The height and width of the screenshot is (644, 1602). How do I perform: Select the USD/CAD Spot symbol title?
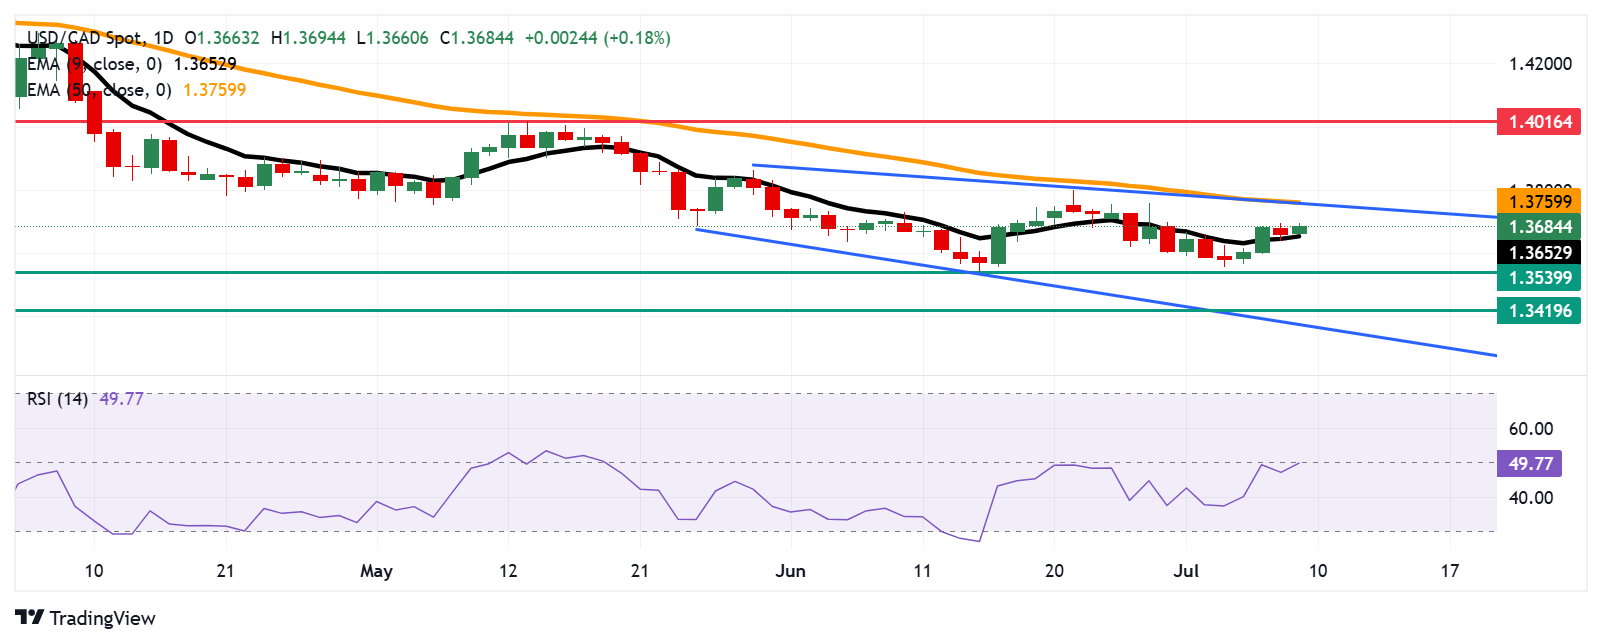pyautogui.click(x=84, y=38)
